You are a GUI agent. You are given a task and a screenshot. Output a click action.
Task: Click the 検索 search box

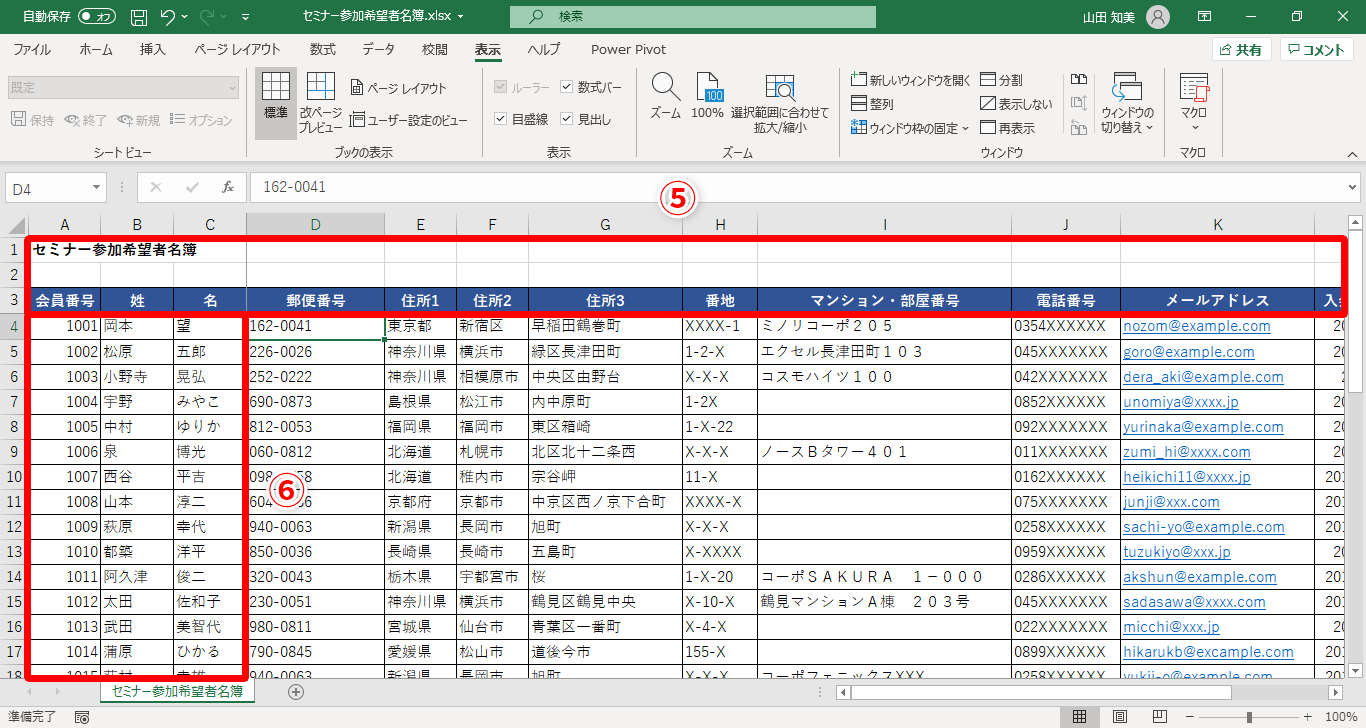pos(692,17)
